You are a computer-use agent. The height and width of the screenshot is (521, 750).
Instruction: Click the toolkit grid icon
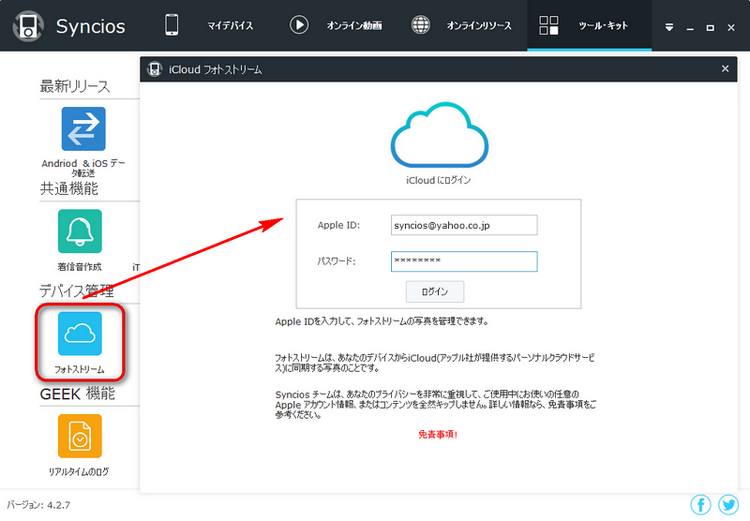(x=549, y=25)
